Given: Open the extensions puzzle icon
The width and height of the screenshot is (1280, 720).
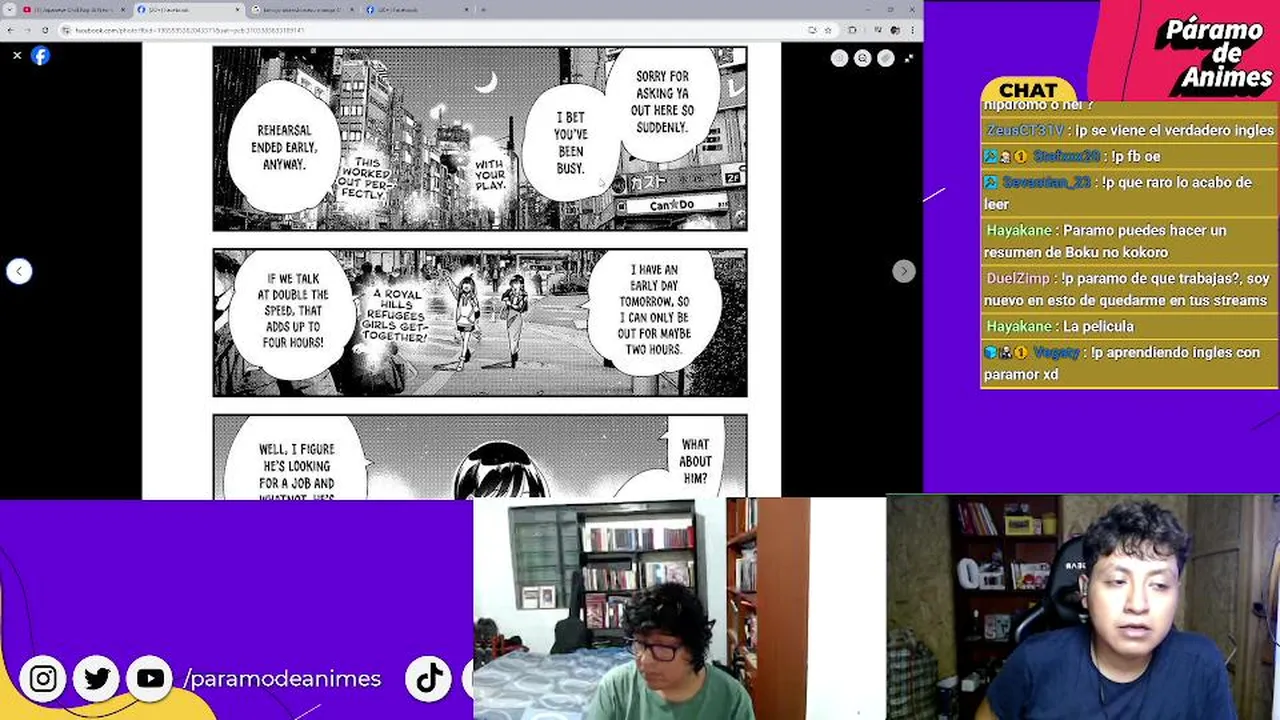Looking at the screenshot, I should click(x=853, y=30).
